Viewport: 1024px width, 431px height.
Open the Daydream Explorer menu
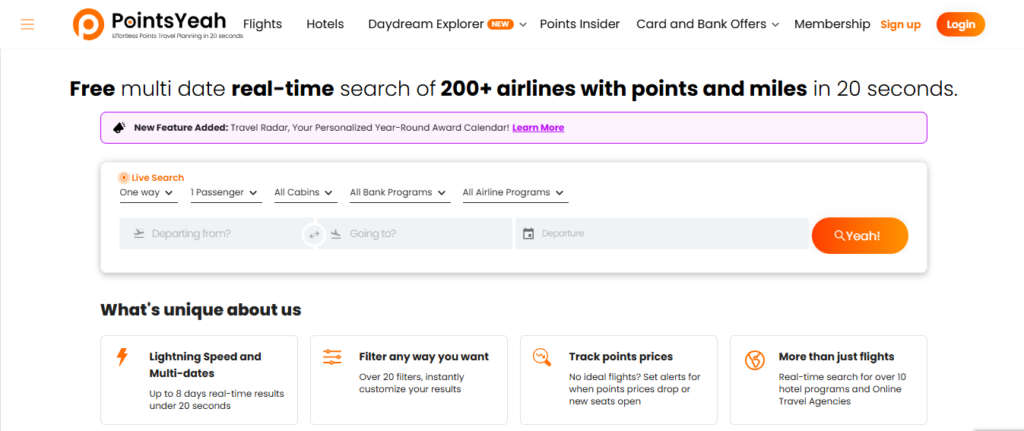click(x=446, y=24)
